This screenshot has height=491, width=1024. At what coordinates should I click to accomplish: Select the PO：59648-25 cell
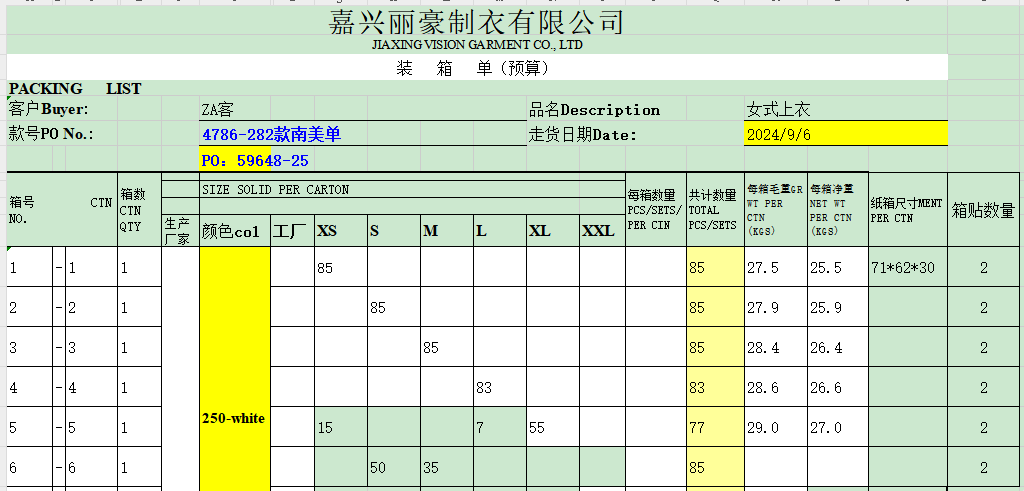point(255,160)
